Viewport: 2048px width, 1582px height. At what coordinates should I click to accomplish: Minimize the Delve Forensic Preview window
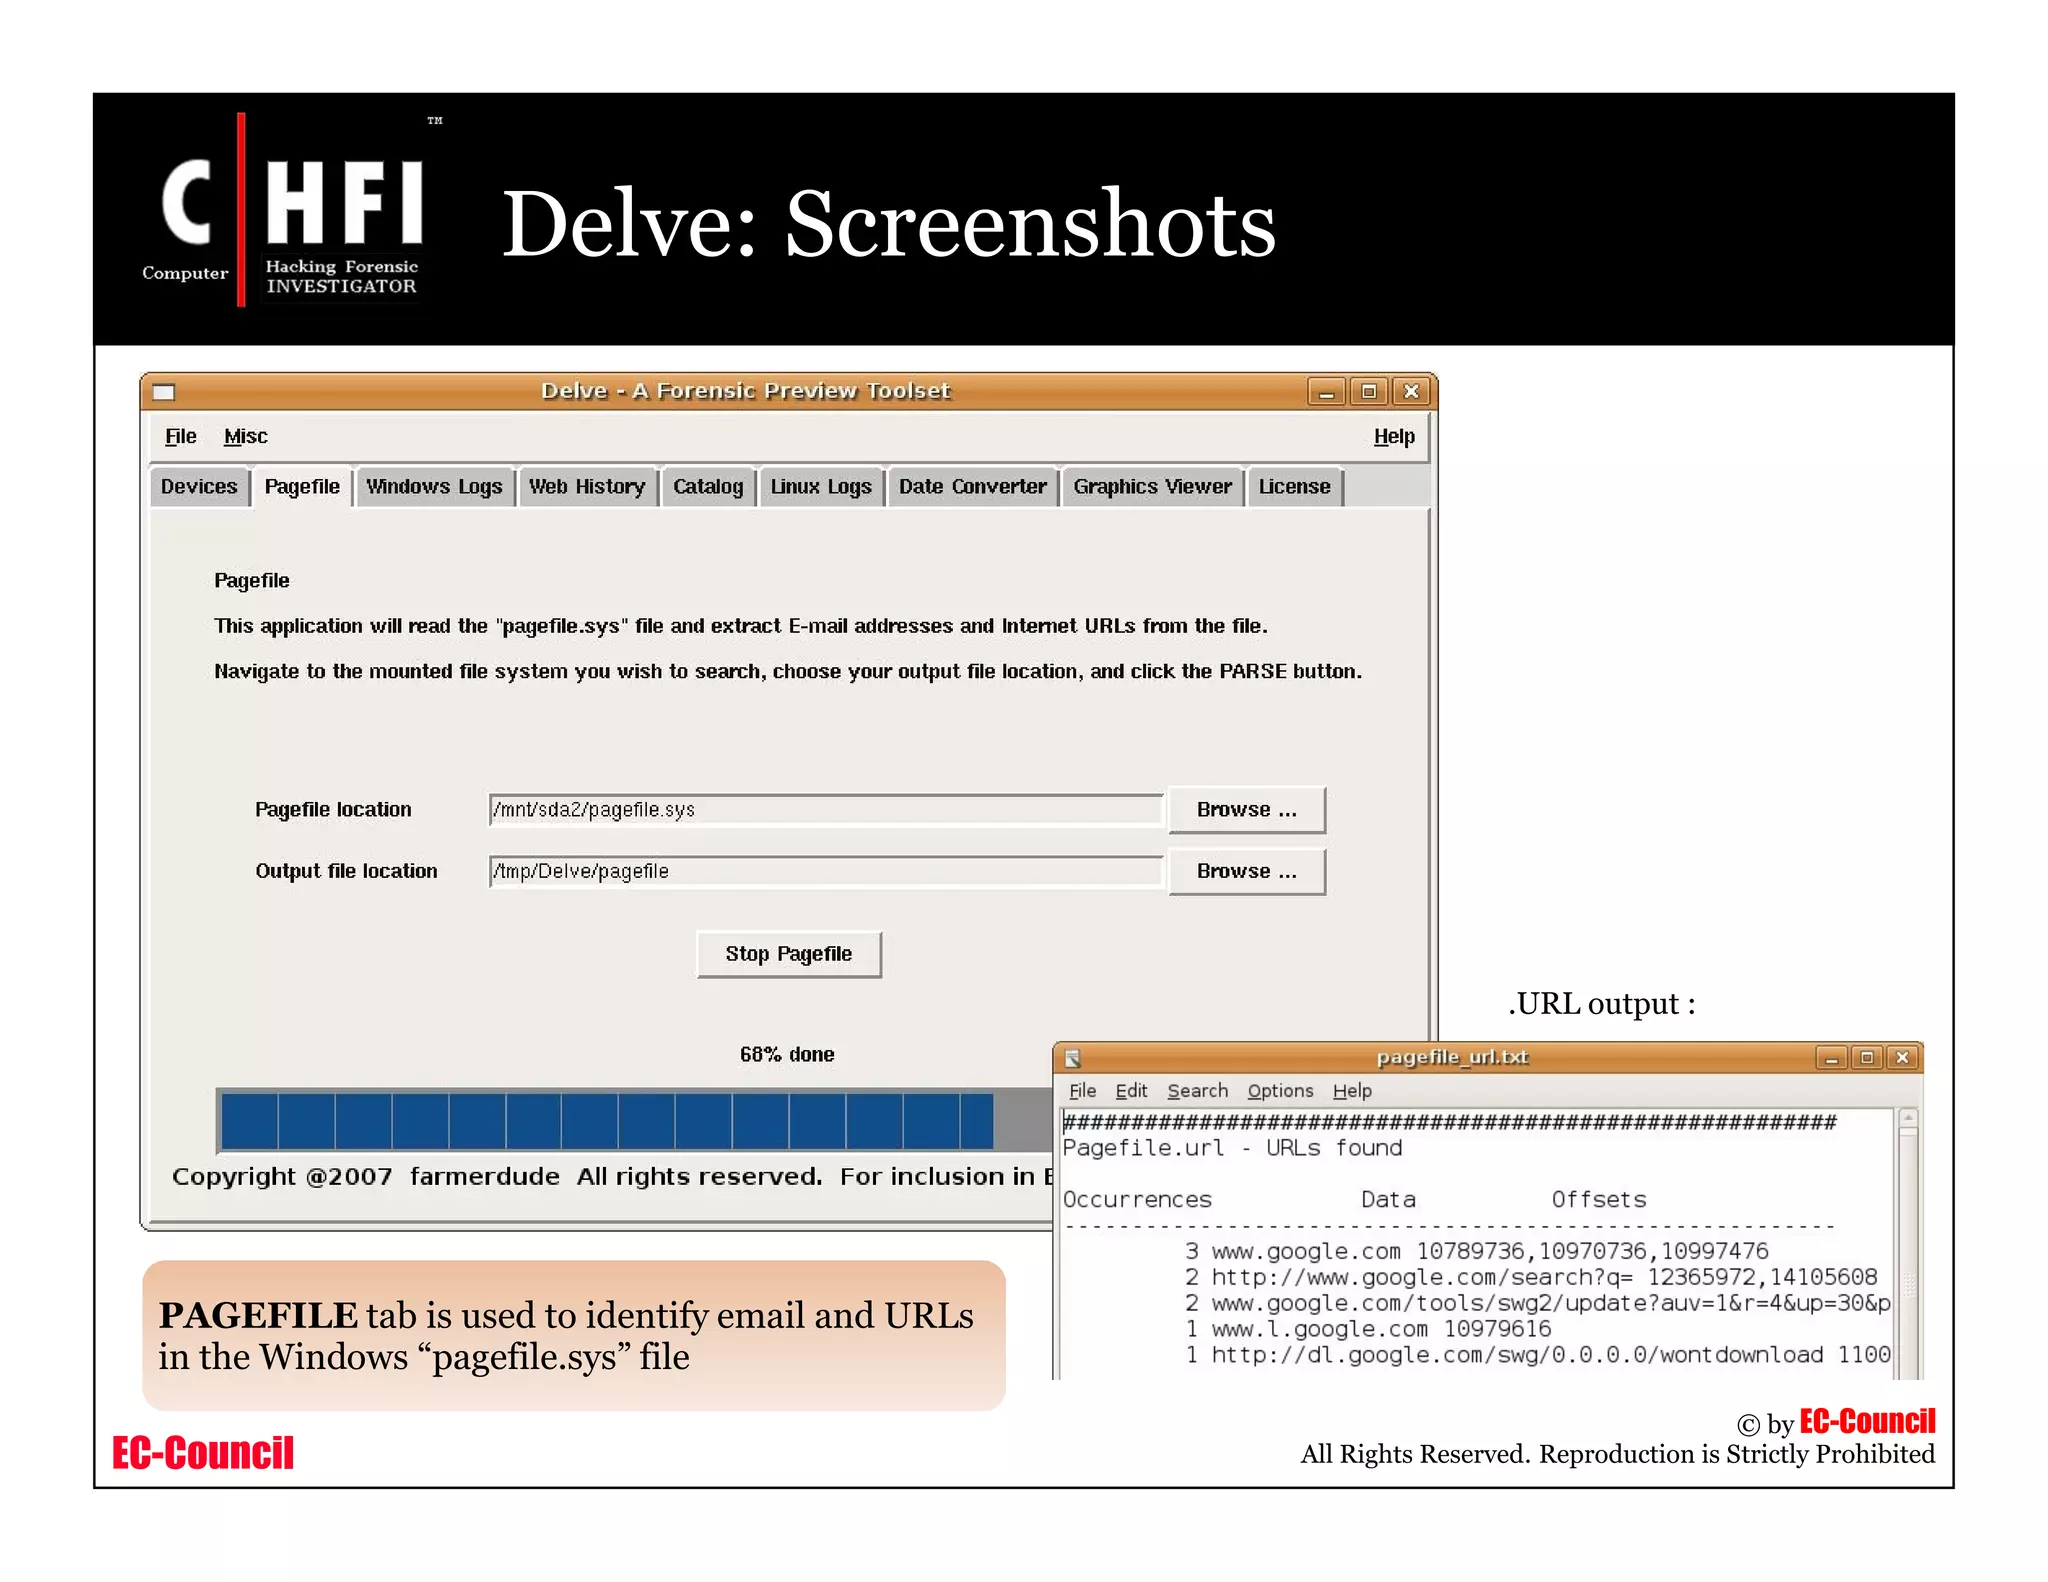tap(1326, 392)
